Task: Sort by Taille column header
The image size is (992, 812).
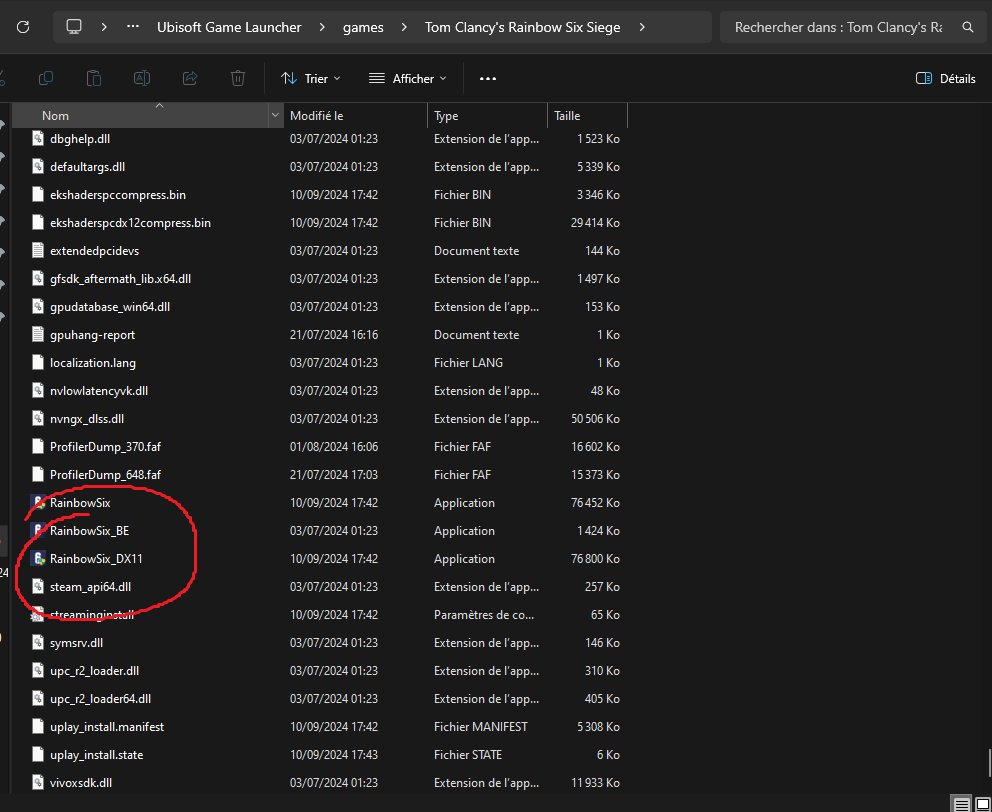Action: click(x=587, y=116)
